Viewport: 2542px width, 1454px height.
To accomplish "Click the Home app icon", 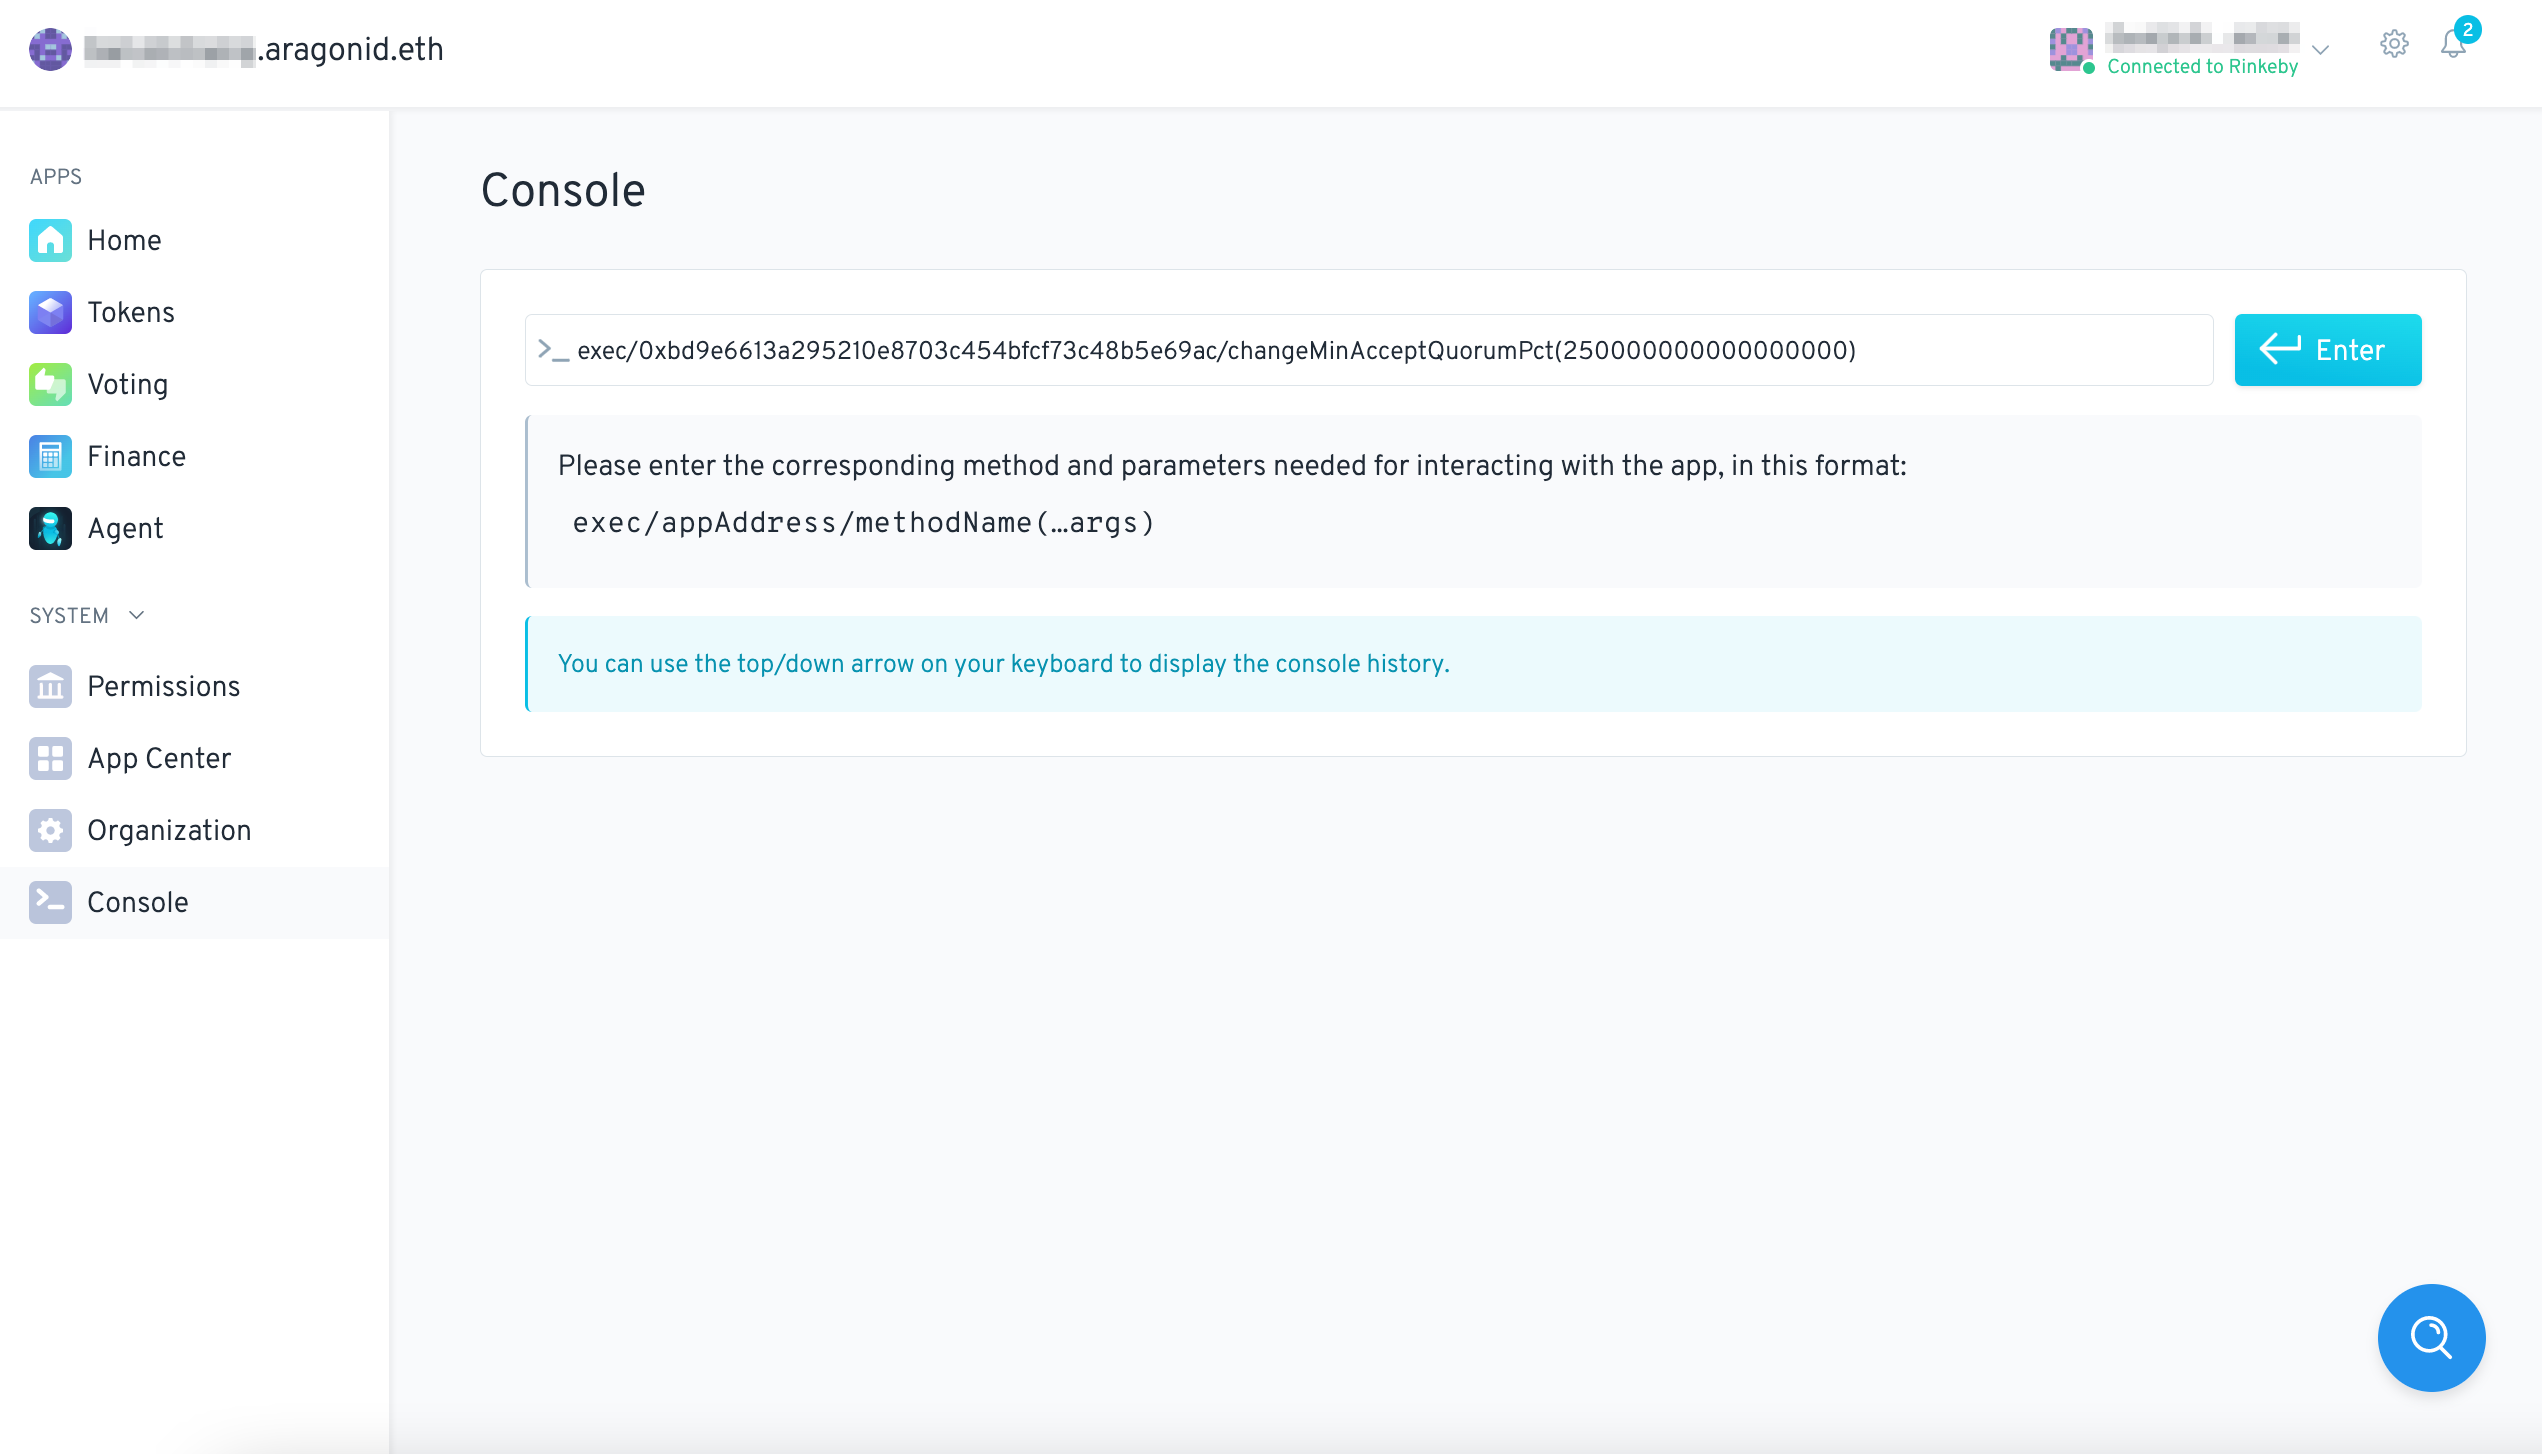I will pos(50,240).
